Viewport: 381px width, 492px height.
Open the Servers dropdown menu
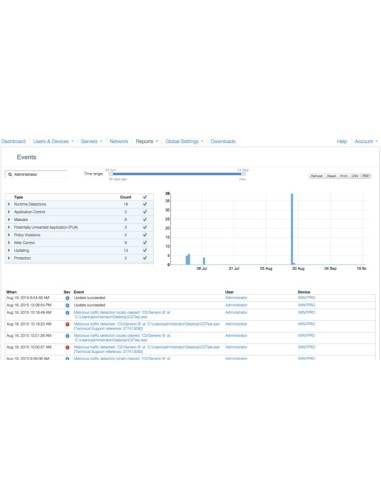pos(91,141)
